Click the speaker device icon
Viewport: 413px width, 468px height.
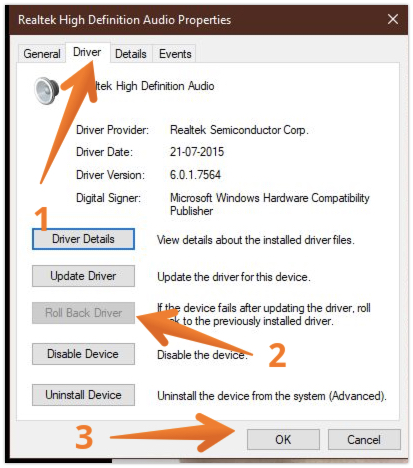pyautogui.click(x=47, y=90)
